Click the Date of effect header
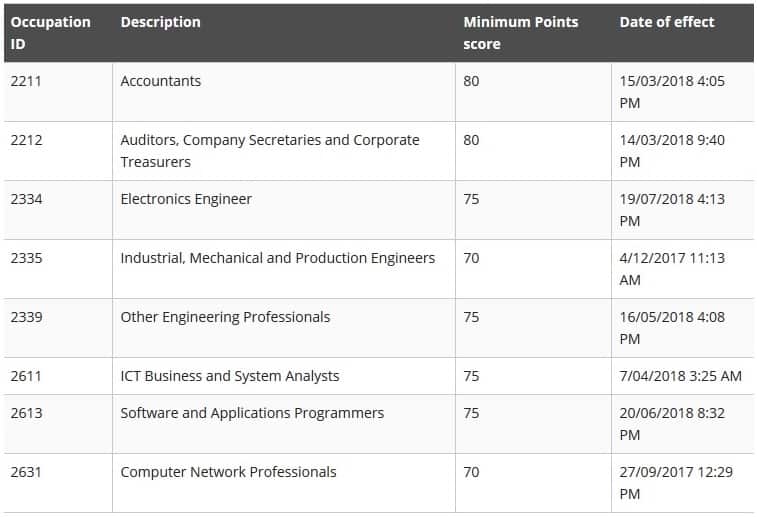Image resolution: width=757 pixels, height=517 pixels. coord(667,22)
